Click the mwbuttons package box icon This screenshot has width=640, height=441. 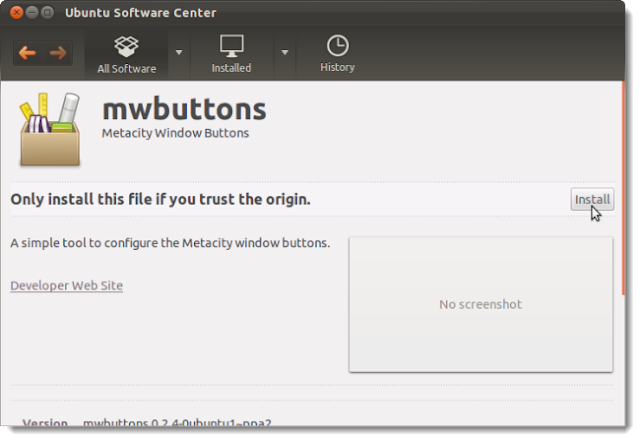50,129
